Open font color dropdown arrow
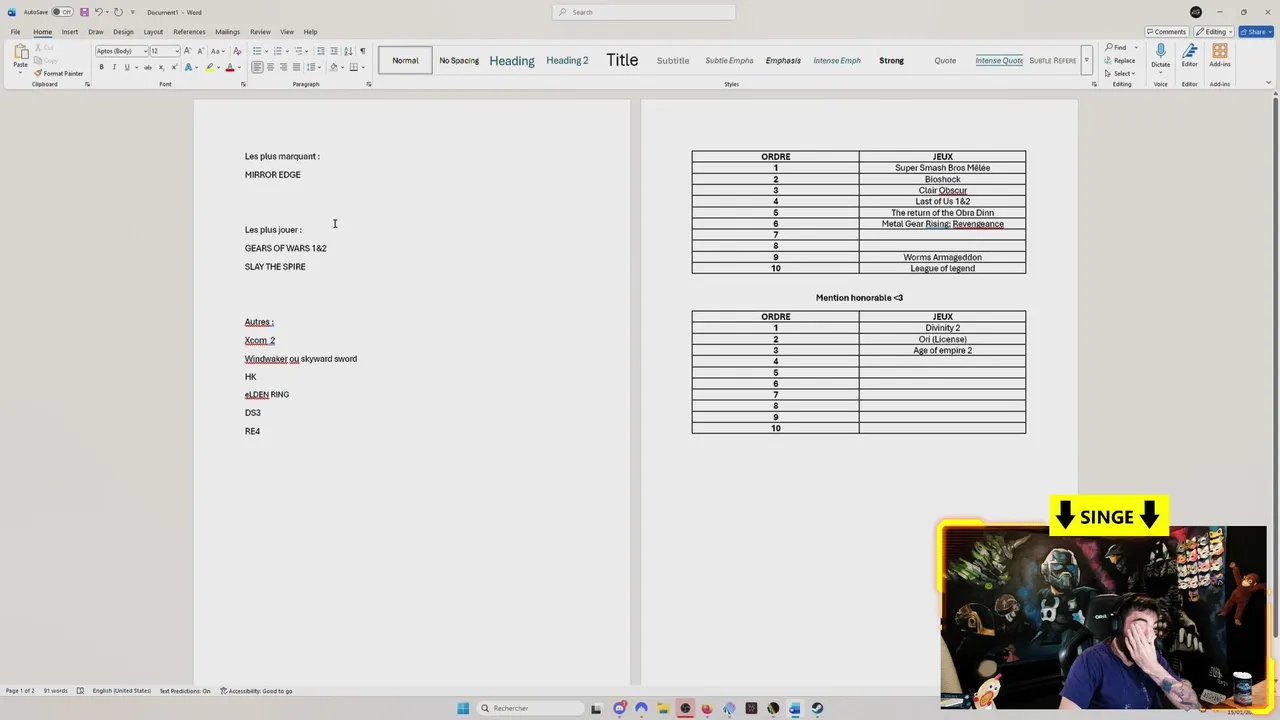This screenshot has height=720, width=1280. click(238, 67)
